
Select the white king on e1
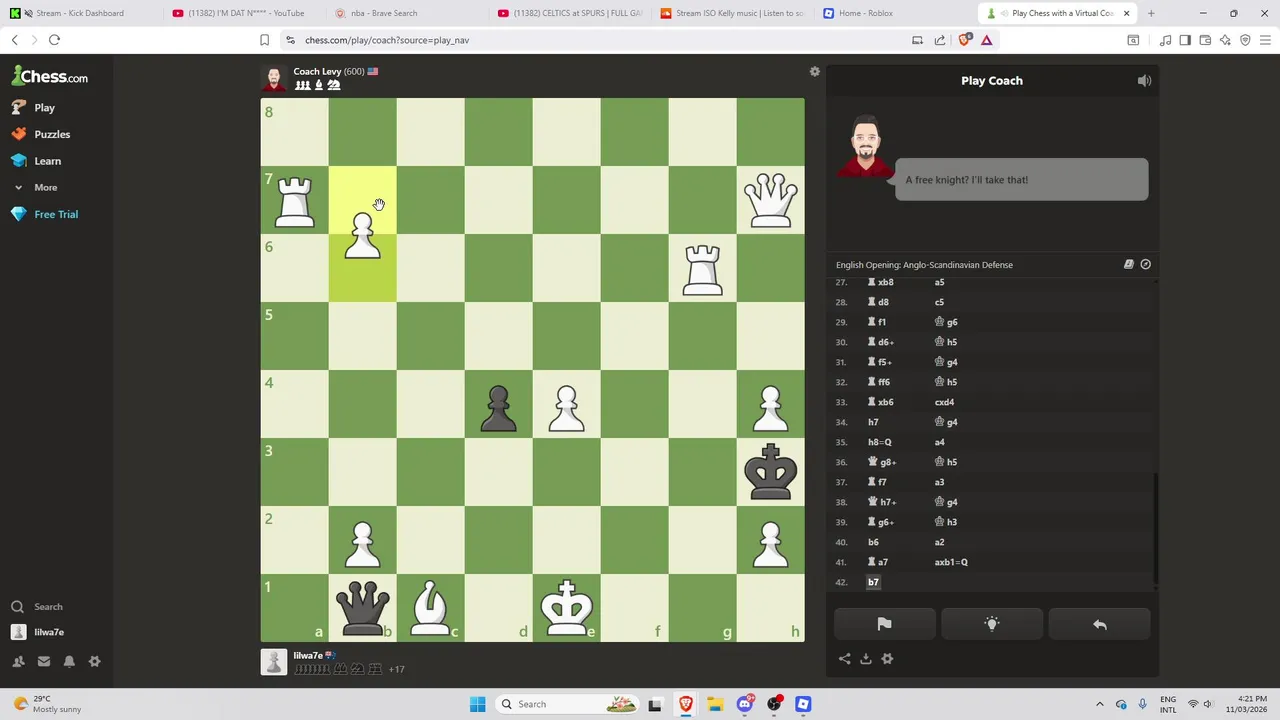coord(566,608)
